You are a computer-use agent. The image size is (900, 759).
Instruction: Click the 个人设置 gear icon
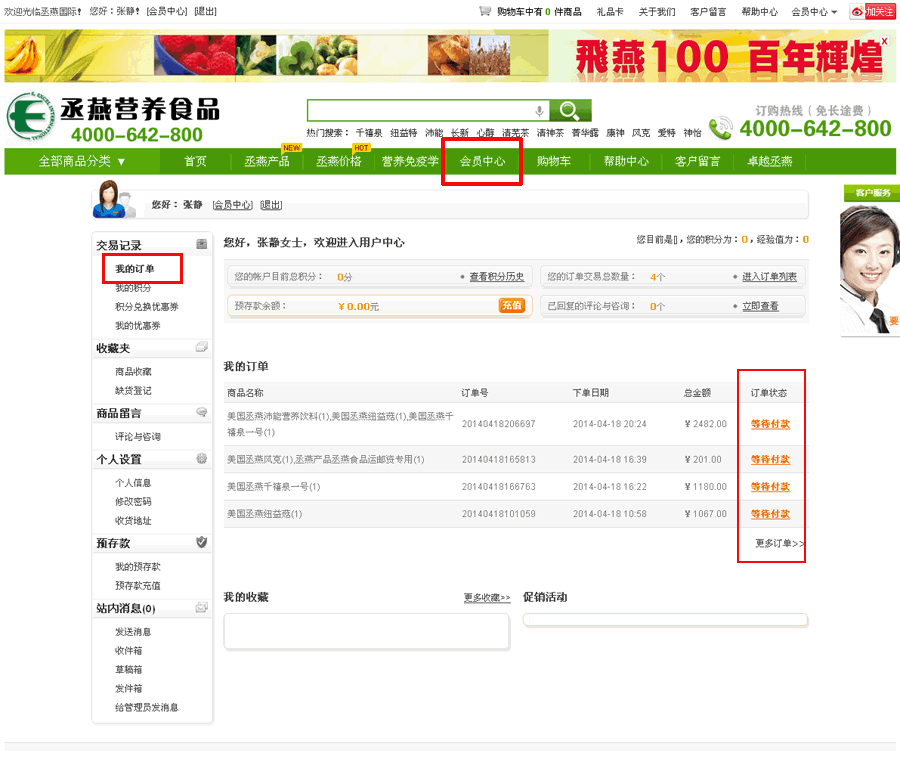pyautogui.click(x=201, y=458)
